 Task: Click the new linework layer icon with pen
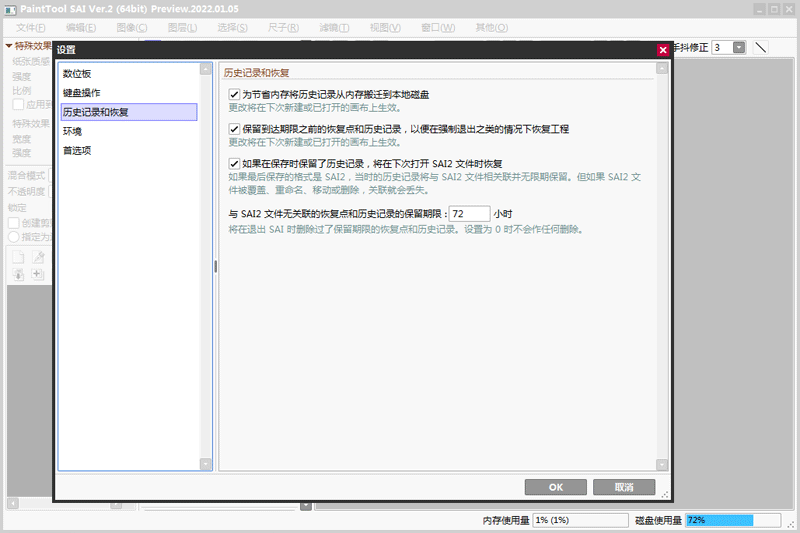pos(38,258)
